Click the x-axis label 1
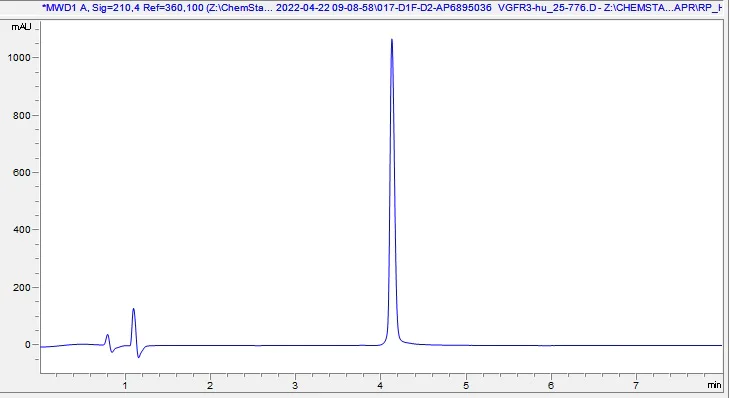730x398 pixels. tap(125, 385)
